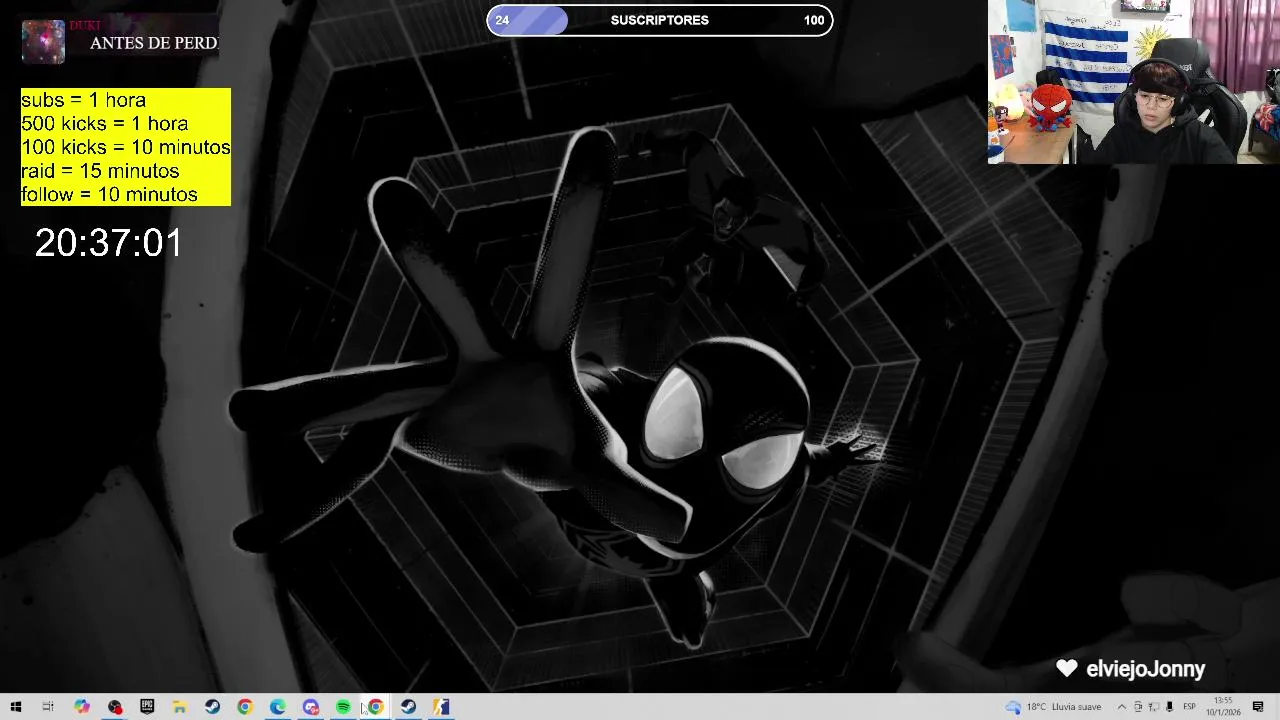
Task: Click the webcam feed overlay
Action: pyautogui.click(x=1134, y=82)
